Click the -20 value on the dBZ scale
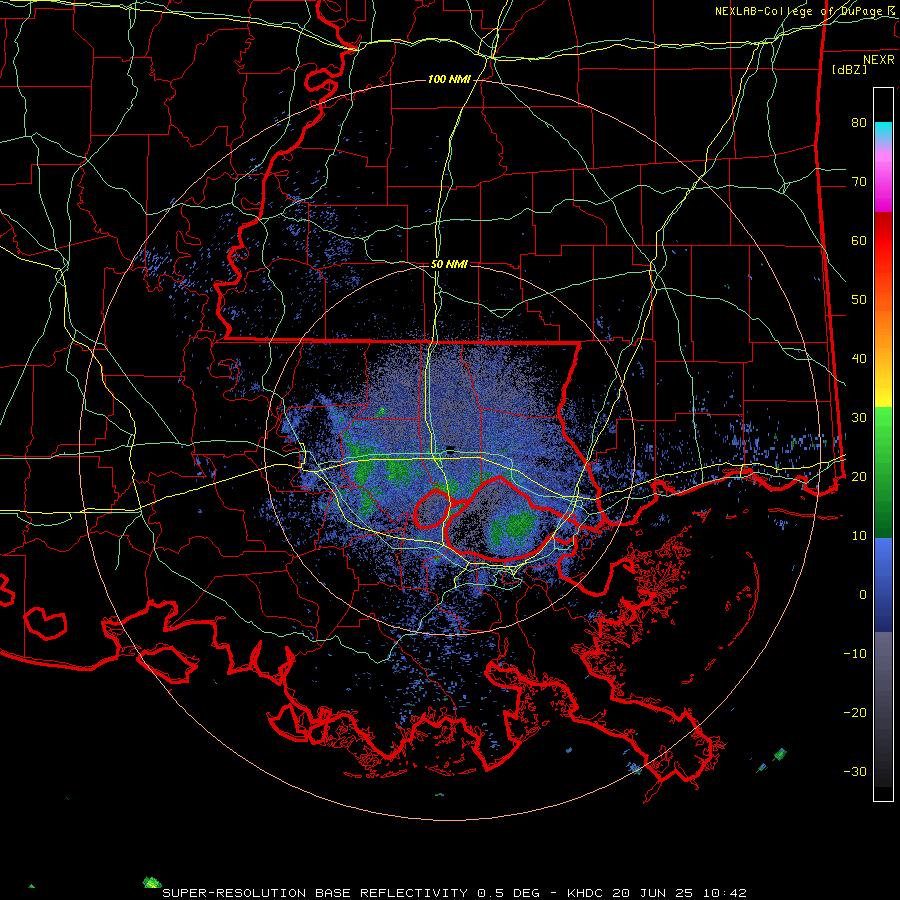 point(855,712)
